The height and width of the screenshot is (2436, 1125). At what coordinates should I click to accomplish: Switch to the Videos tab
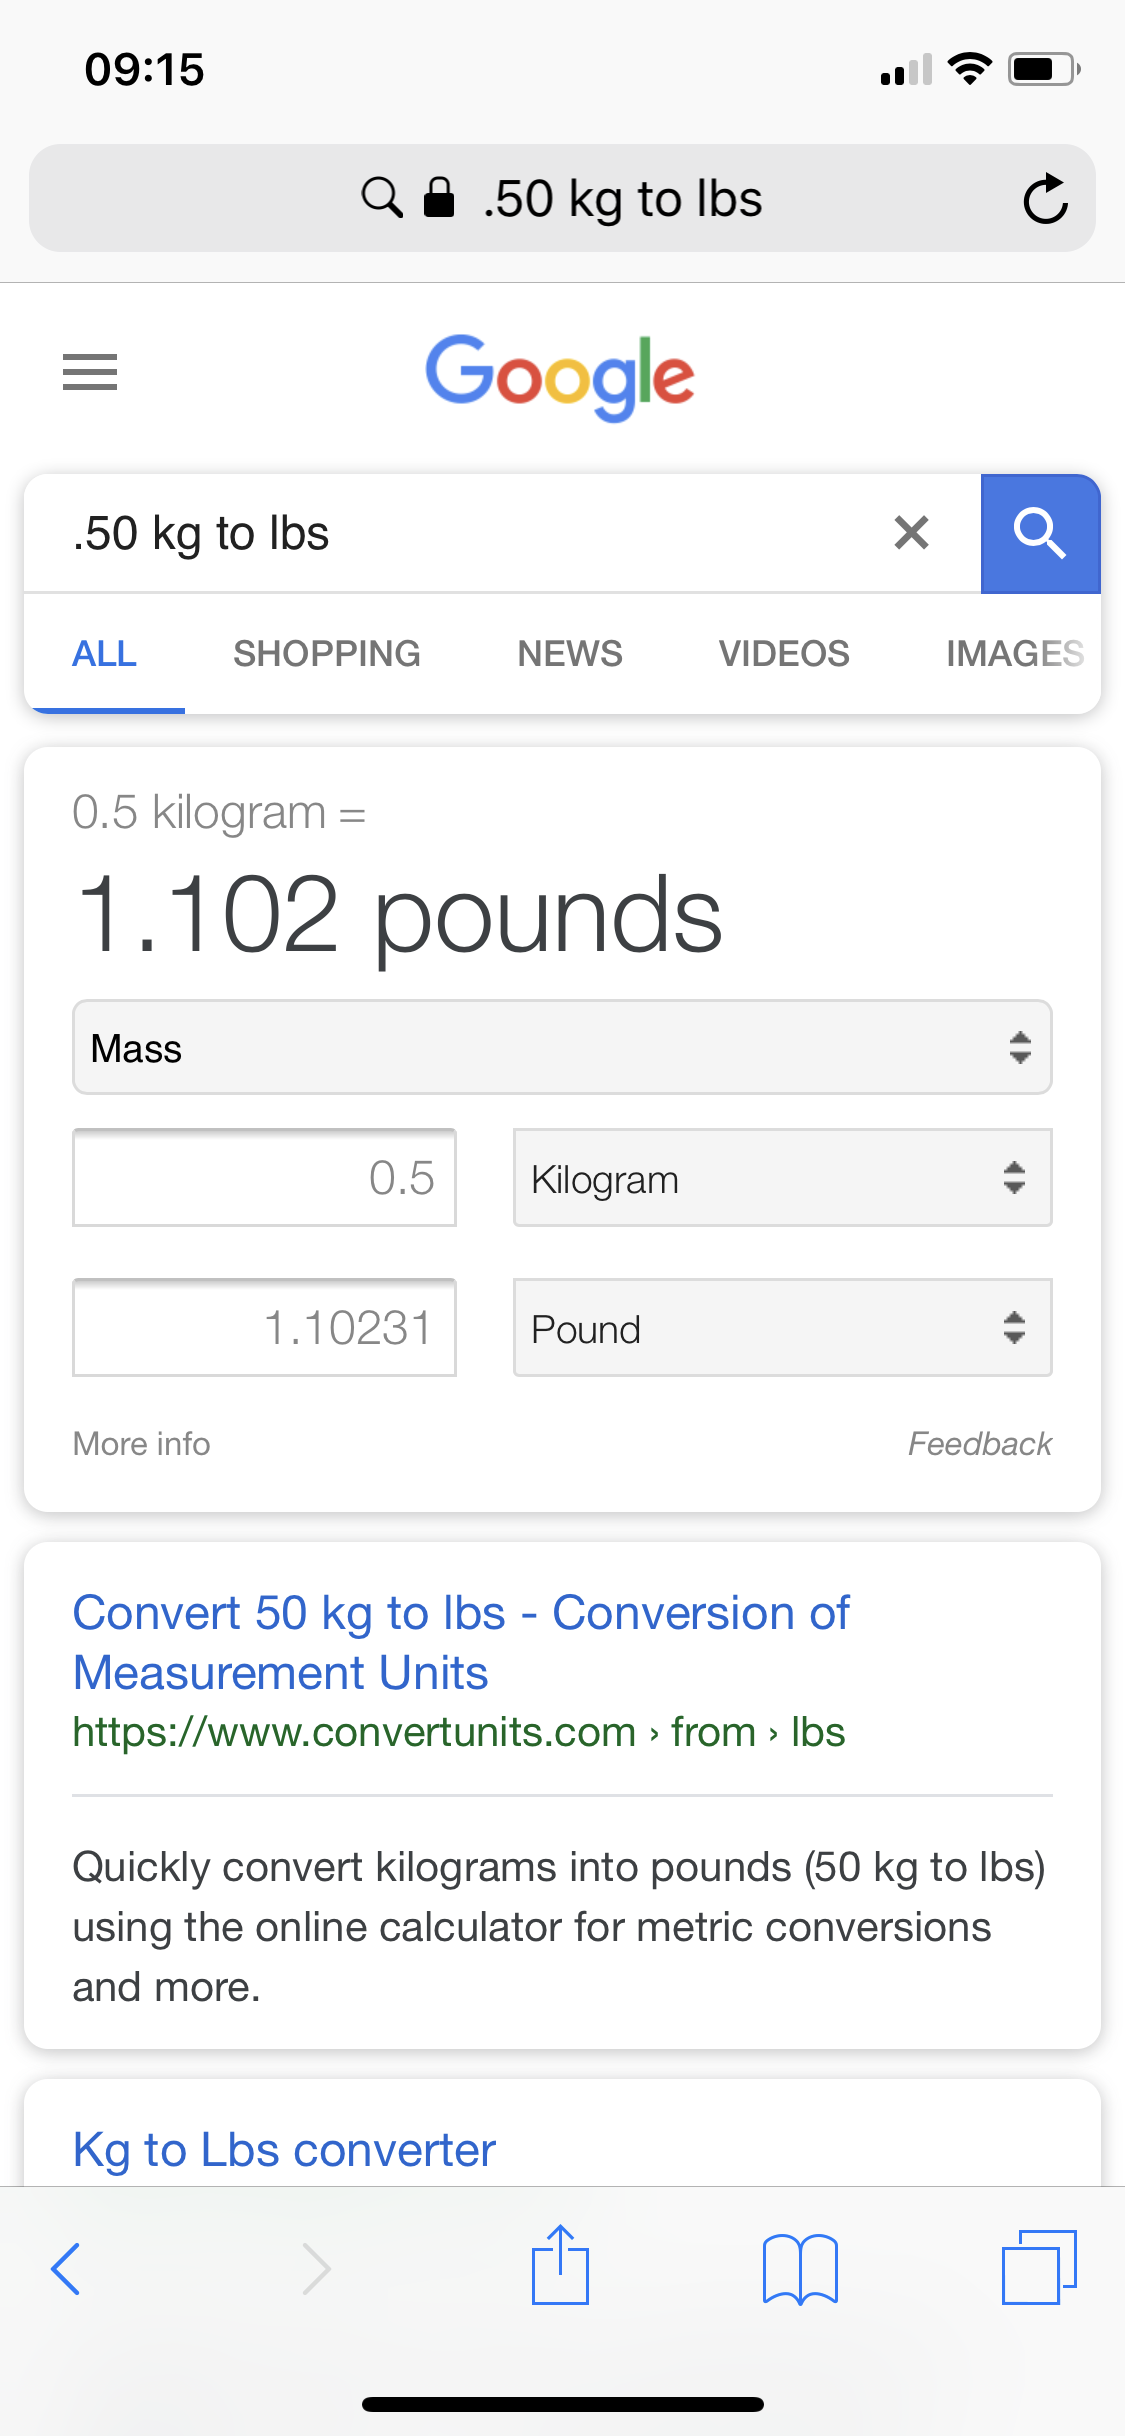tap(784, 654)
